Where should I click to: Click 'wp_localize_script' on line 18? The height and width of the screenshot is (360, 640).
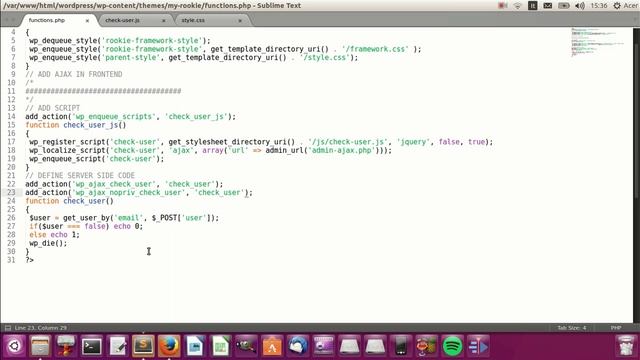67,150
